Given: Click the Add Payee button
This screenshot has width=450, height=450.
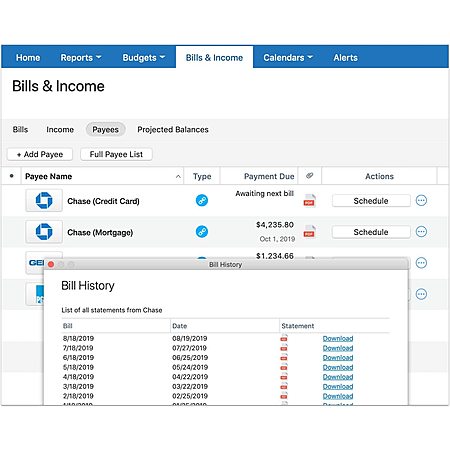Looking at the screenshot, I should coord(40,154).
